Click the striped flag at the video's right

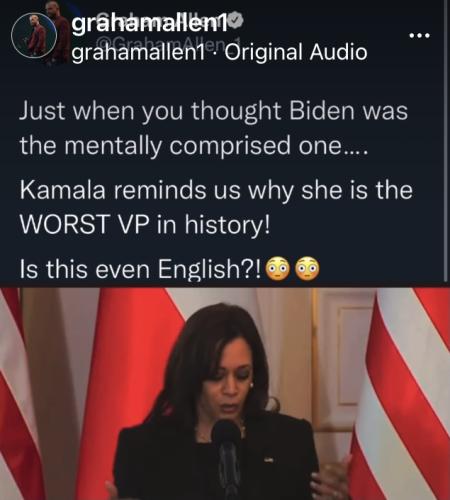pos(400,394)
